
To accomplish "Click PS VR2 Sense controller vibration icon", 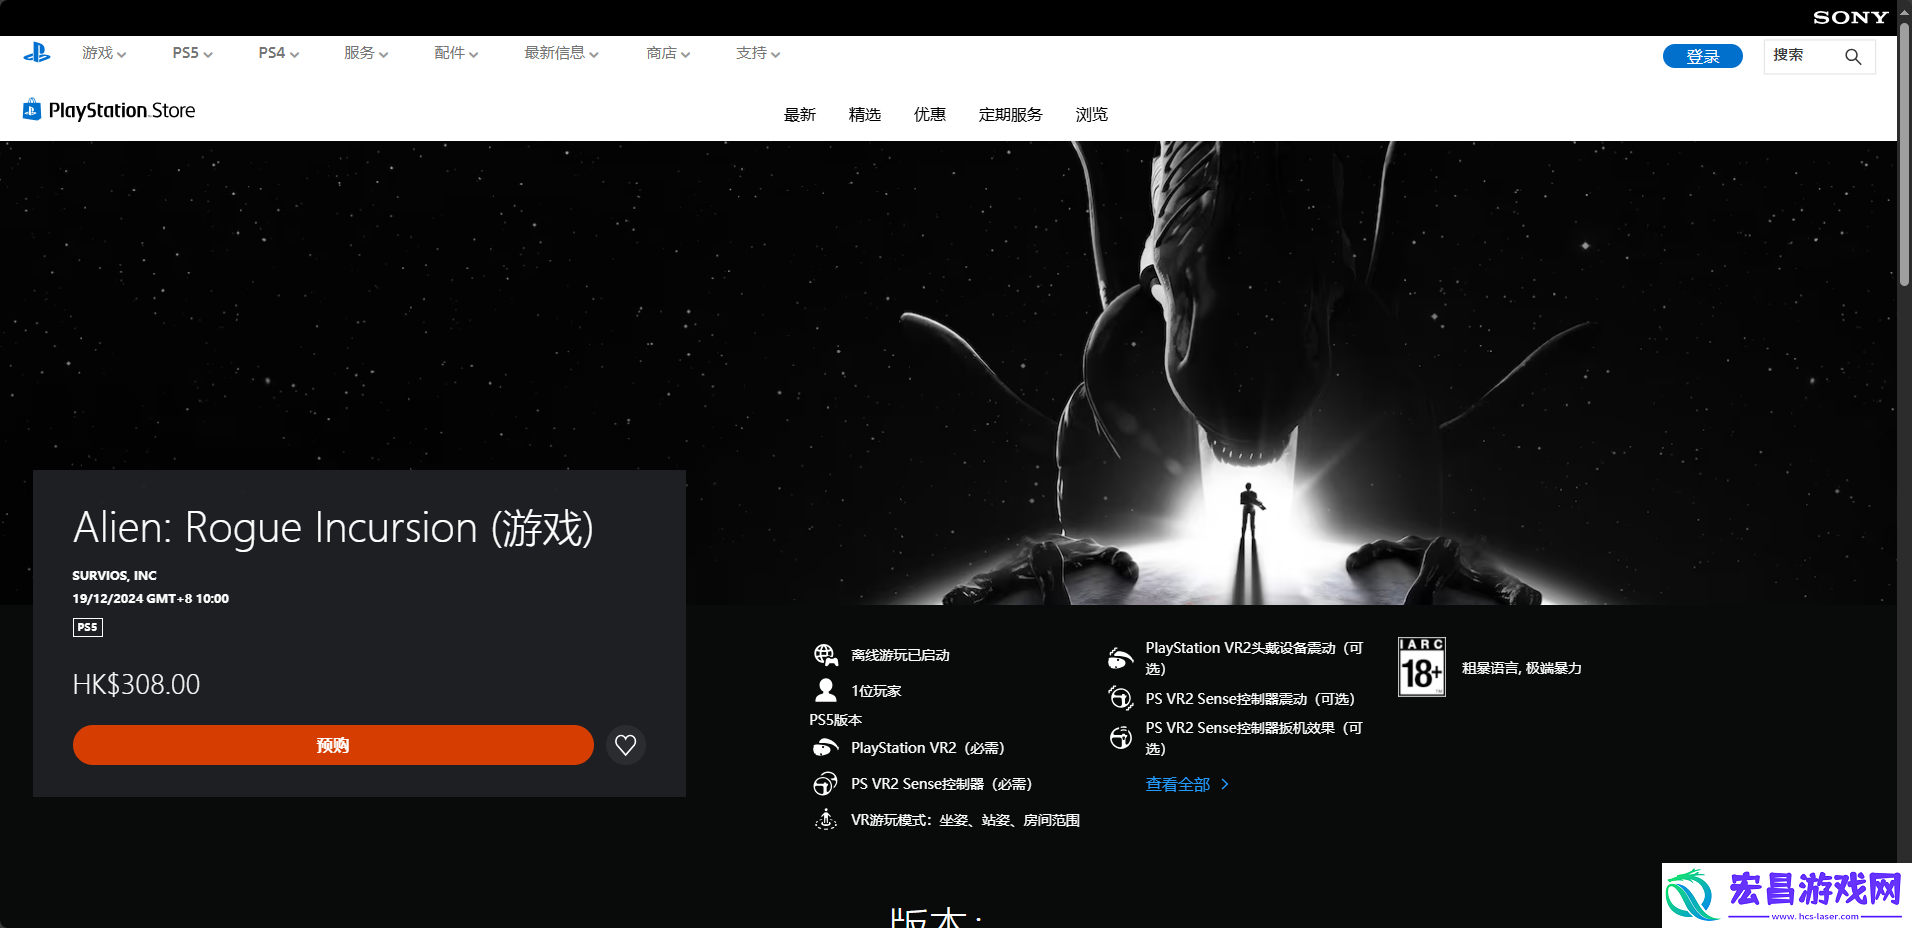I will (1120, 698).
